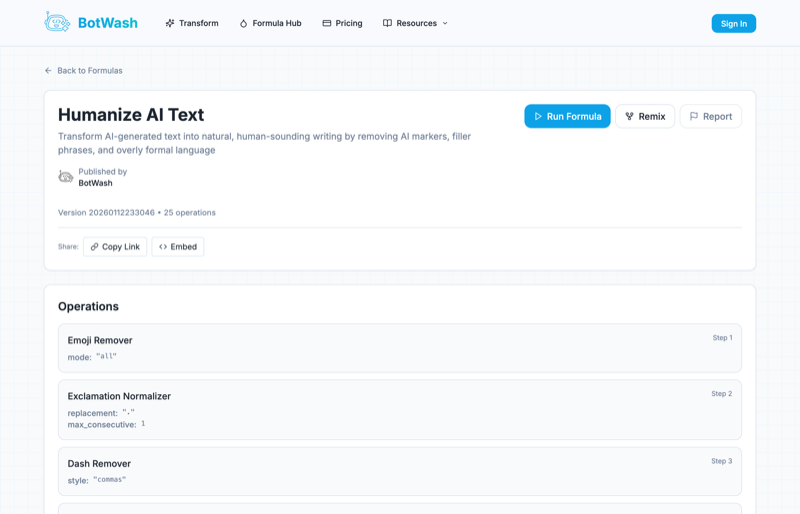This screenshot has width=800, height=514.
Task: Open the Embed code option
Action: 178,247
